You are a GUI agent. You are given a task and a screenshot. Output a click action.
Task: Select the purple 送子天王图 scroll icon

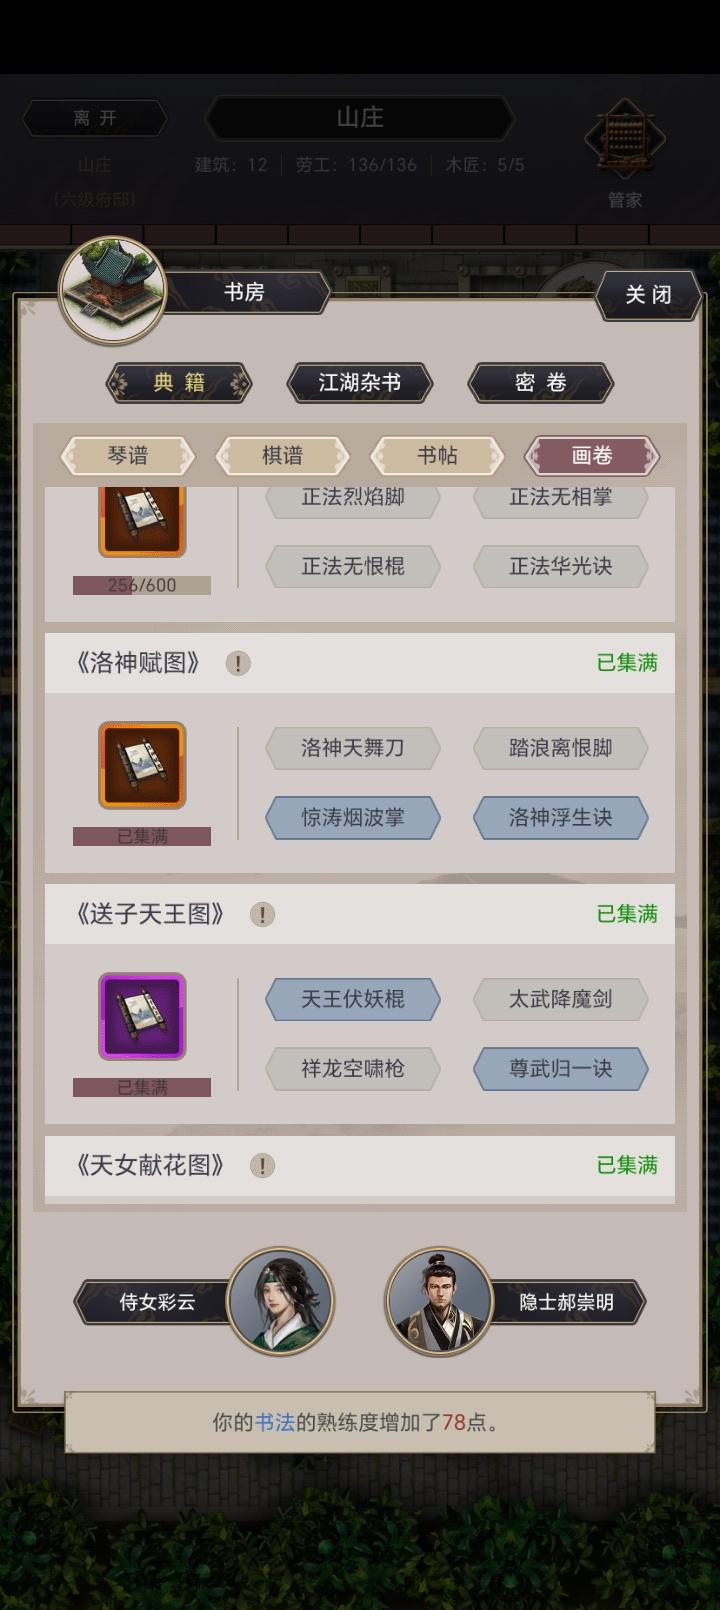142,1016
